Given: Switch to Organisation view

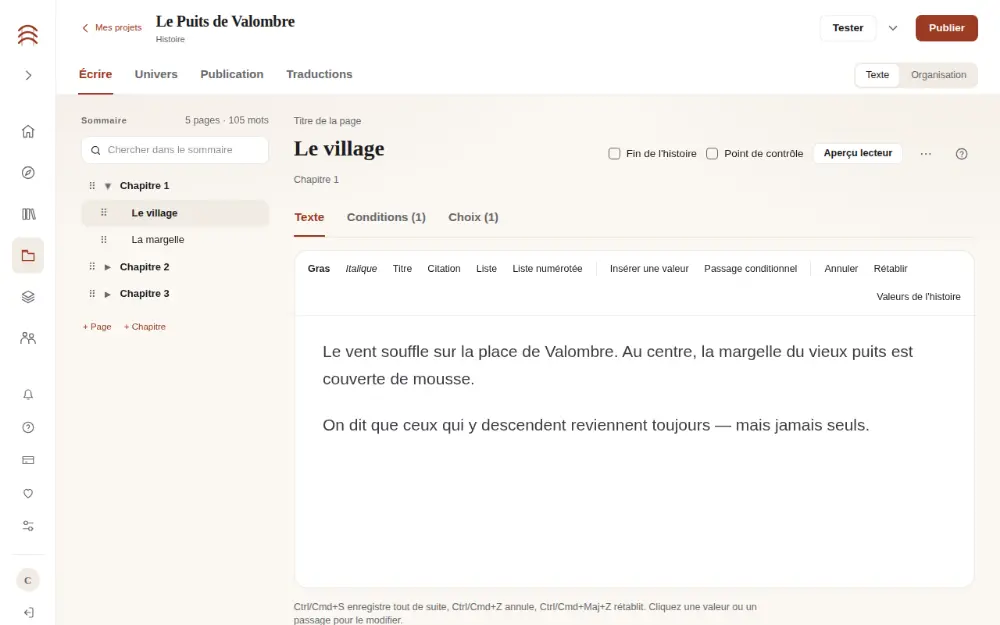Looking at the screenshot, I should tap(938, 75).
